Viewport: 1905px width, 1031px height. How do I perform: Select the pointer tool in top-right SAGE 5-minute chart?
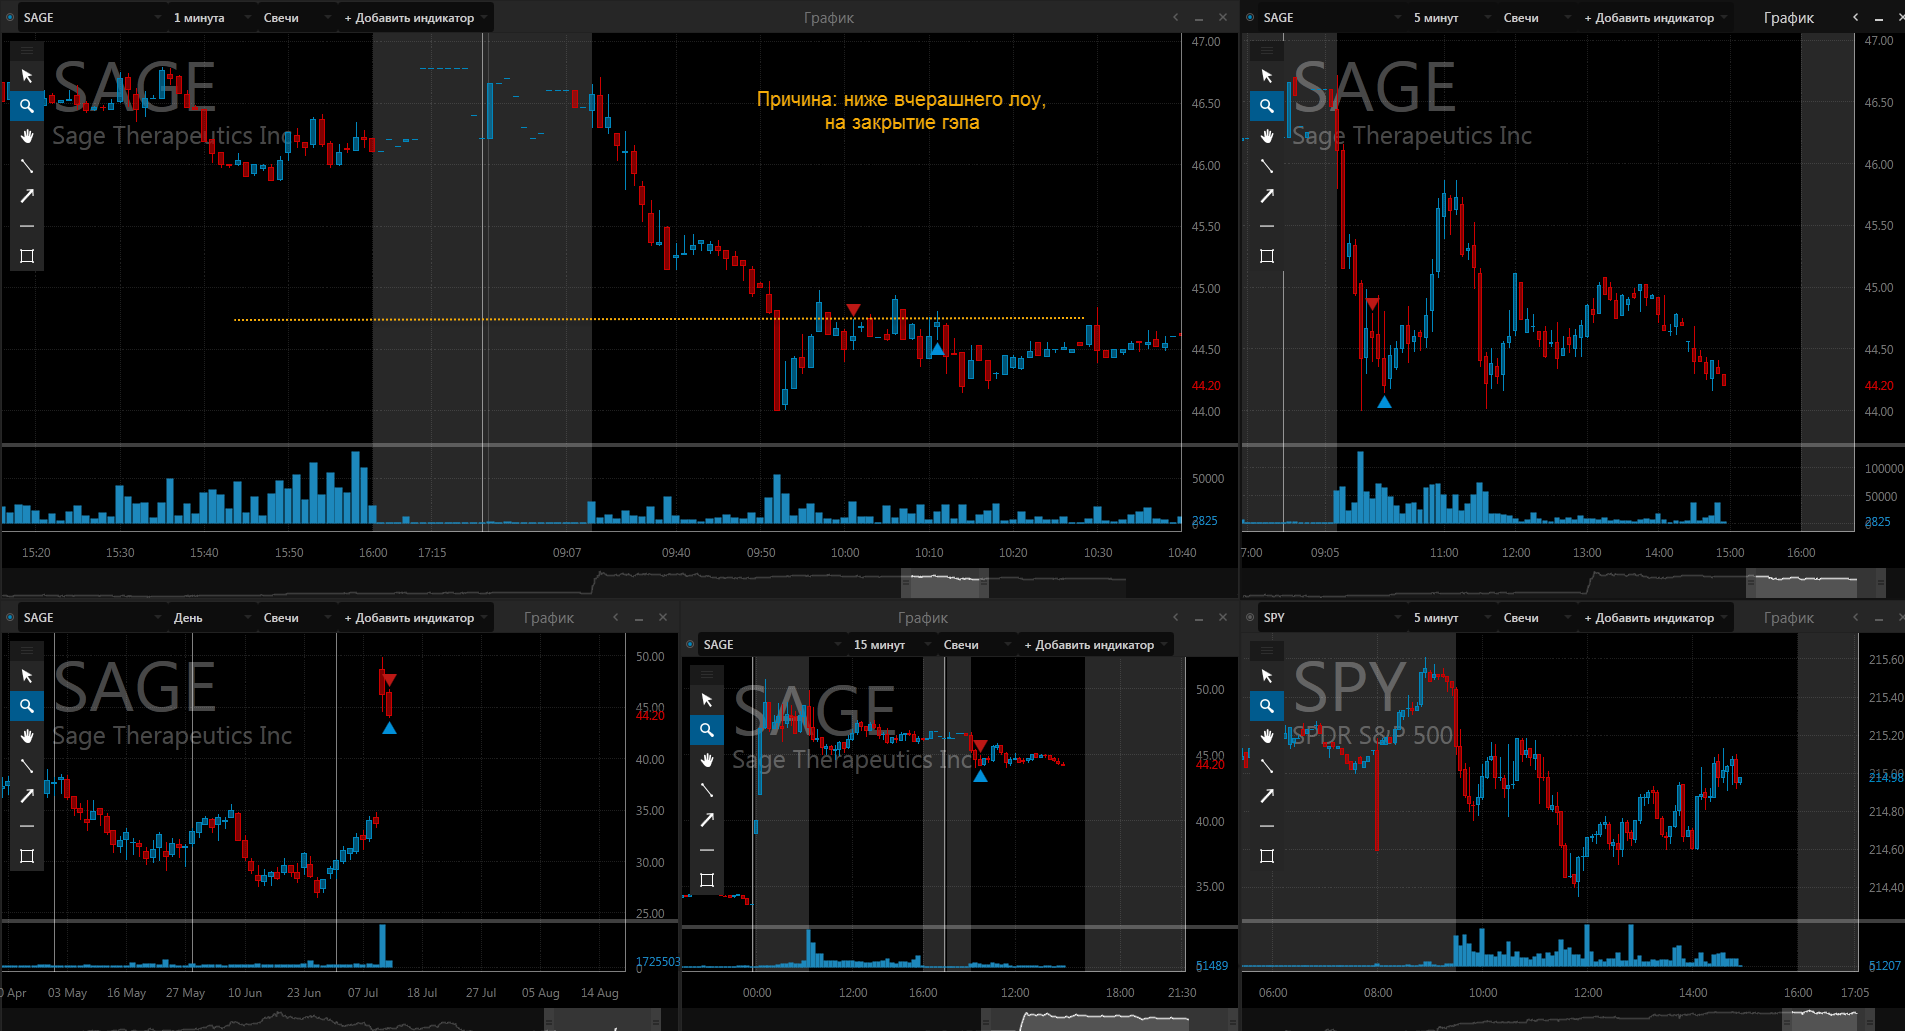[1267, 76]
